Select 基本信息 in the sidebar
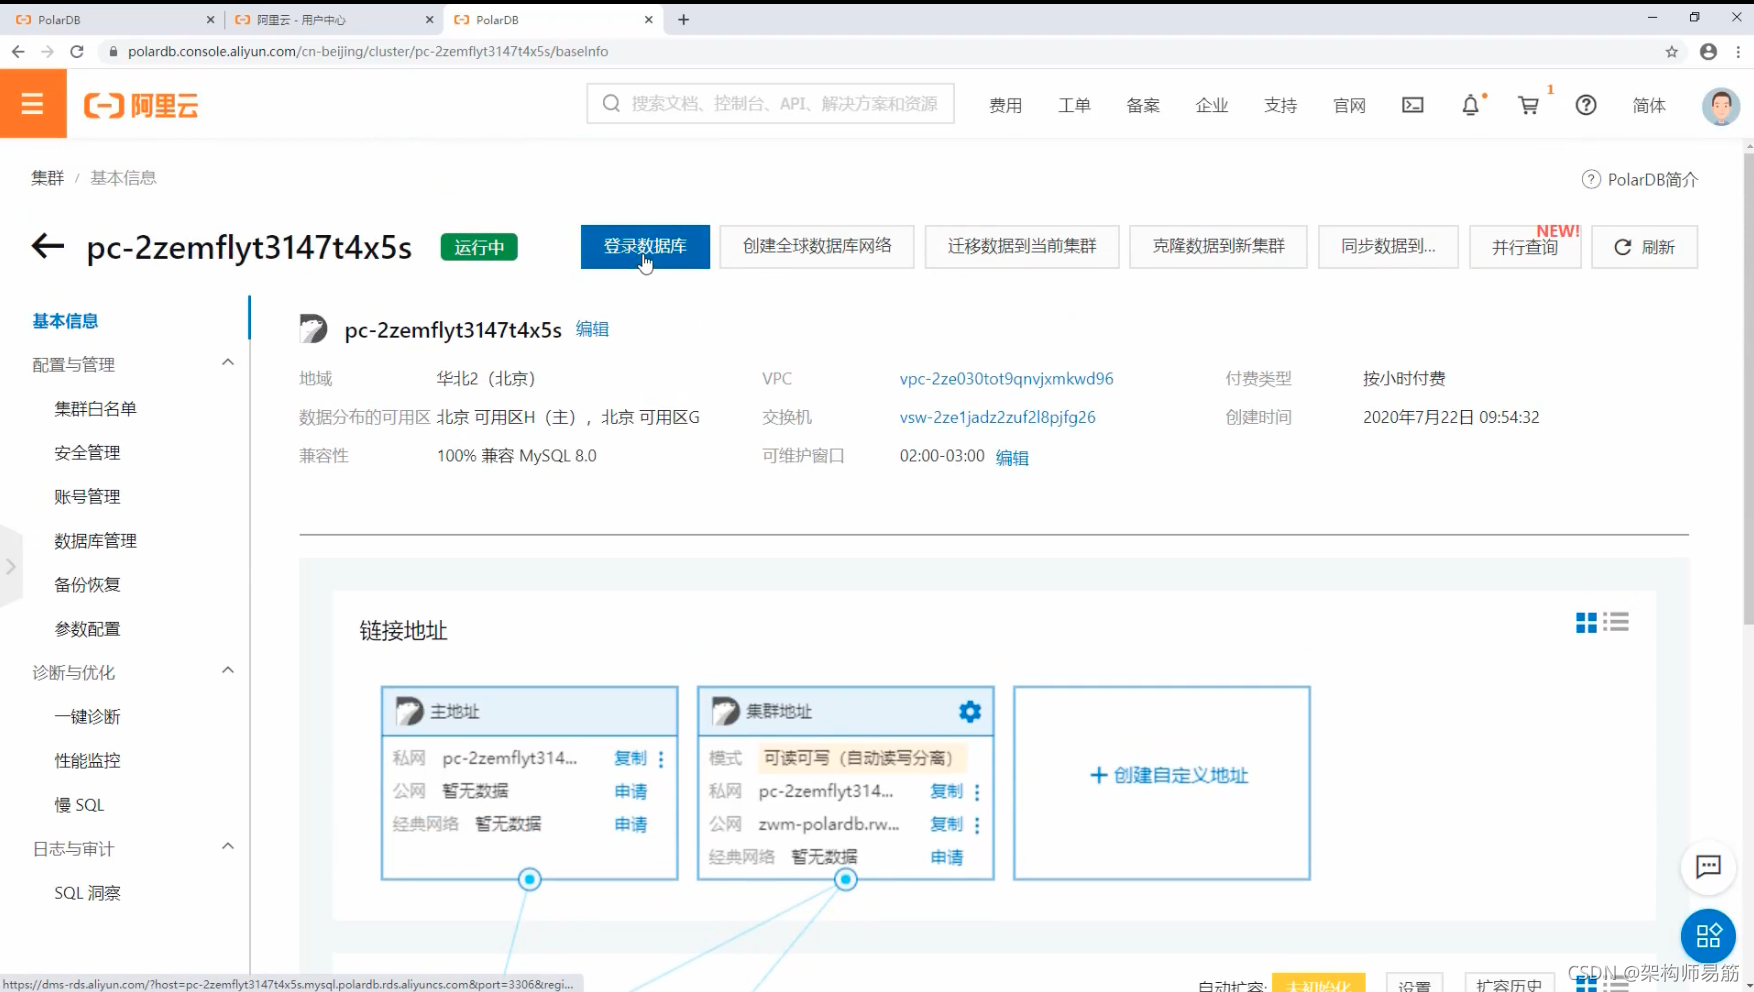The image size is (1754, 992). point(65,320)
